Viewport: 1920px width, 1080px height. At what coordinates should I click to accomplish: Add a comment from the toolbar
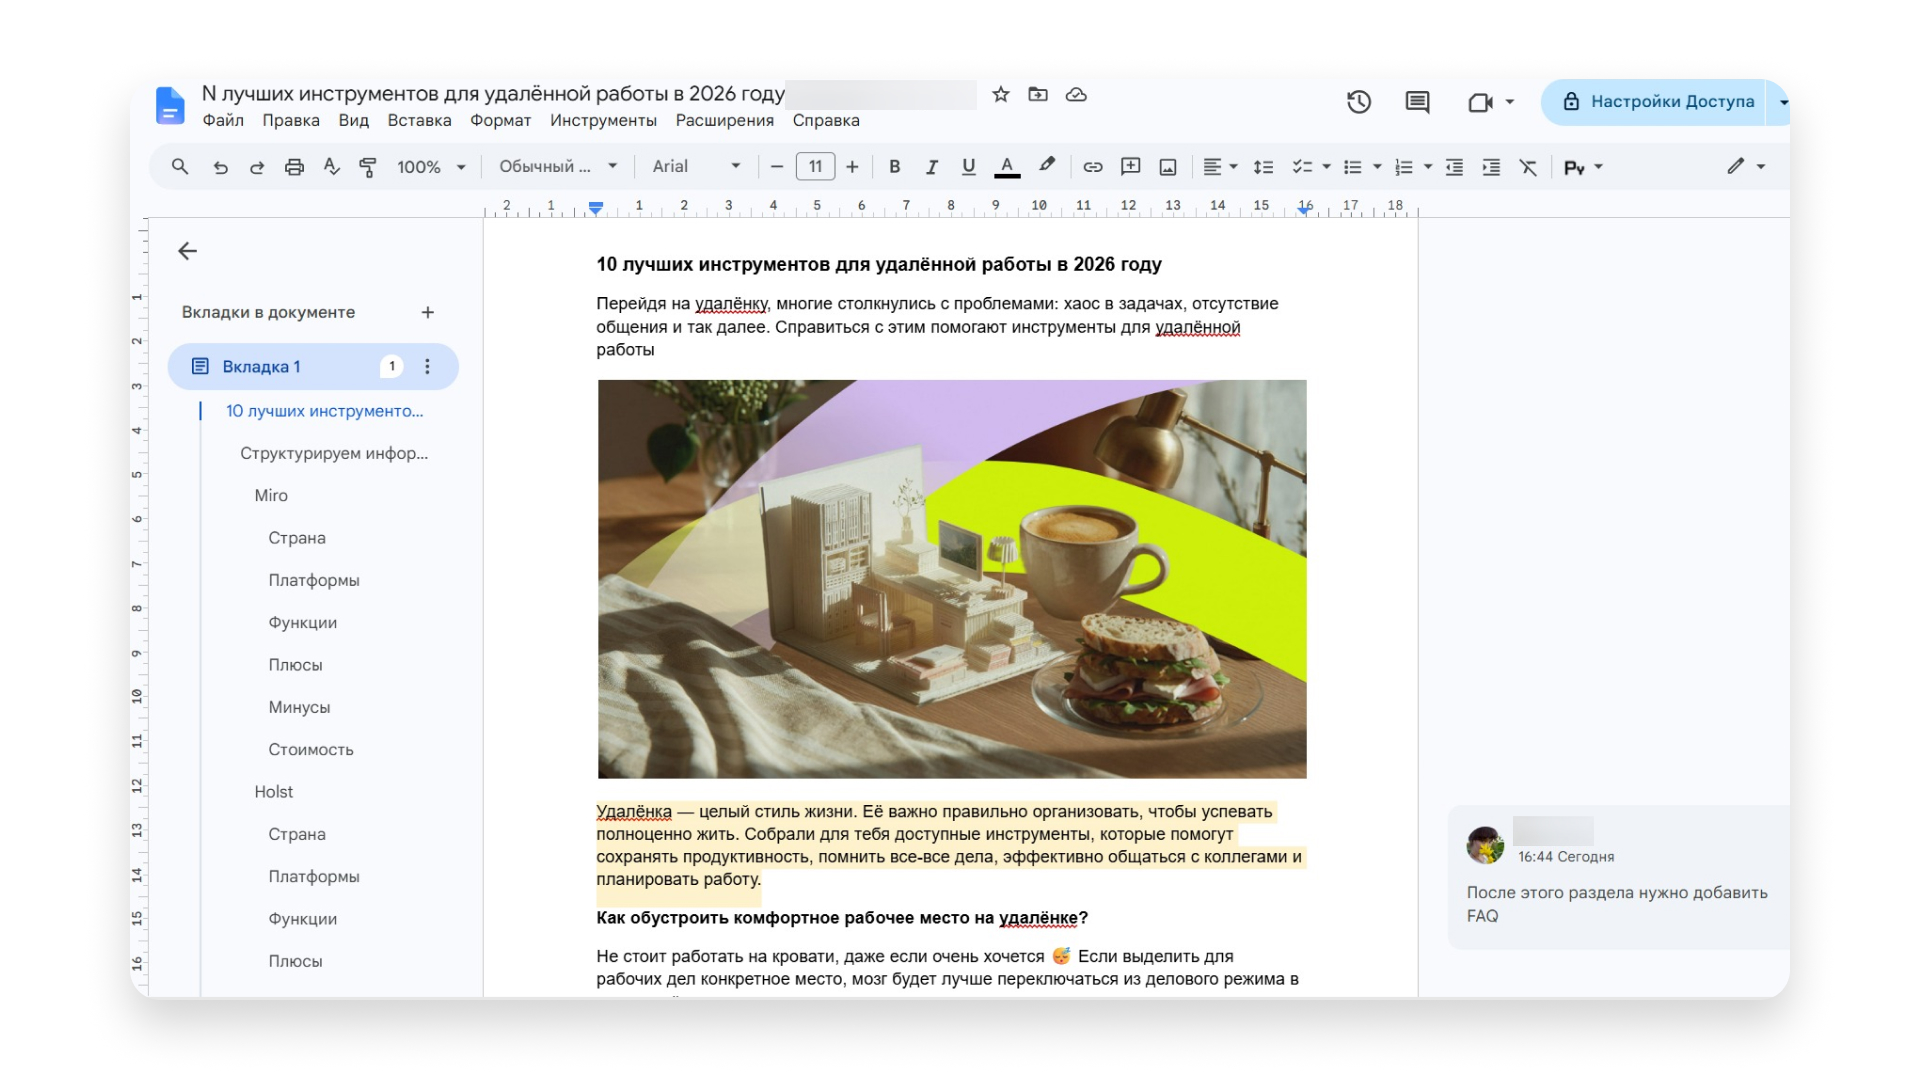click(x=1130, y=167)
